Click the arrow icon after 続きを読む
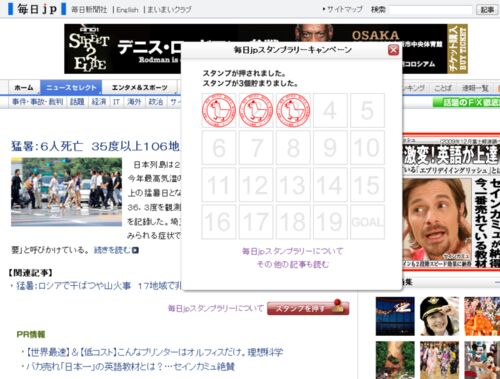Screen dimensions: 500x379 135,250
